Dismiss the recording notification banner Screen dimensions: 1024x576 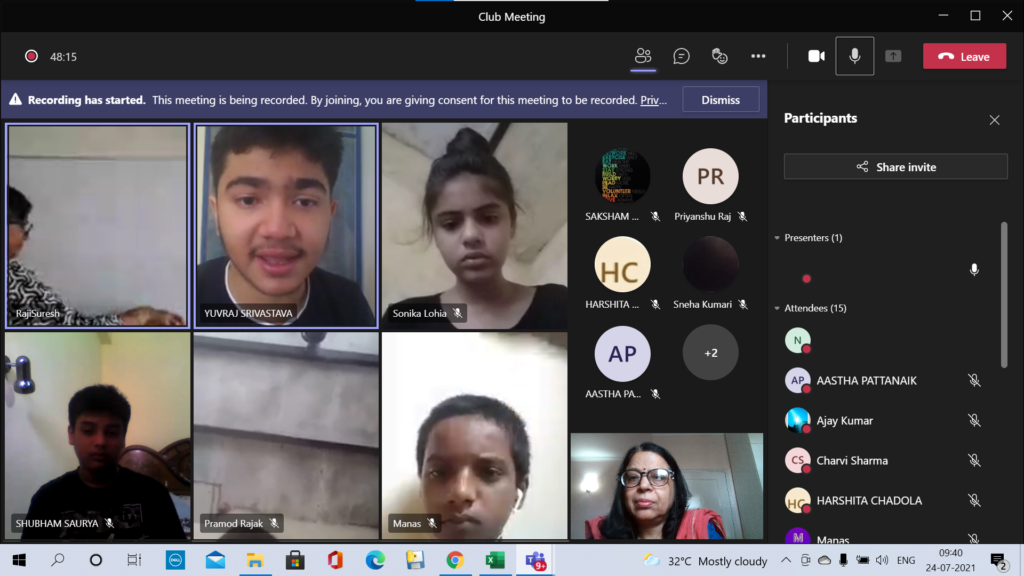[x=720, y=100]
